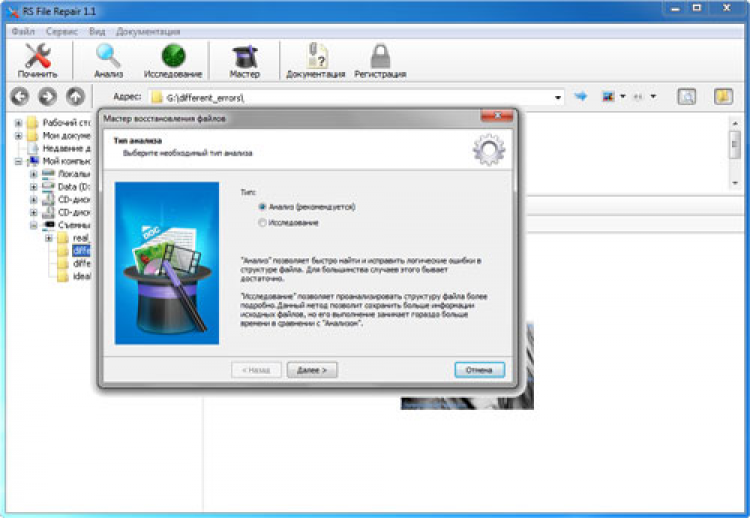Viewport: 750px width, 518px height.
Task: Click the preview magnifier icon on address bar
Action: [x=686, y=97]
